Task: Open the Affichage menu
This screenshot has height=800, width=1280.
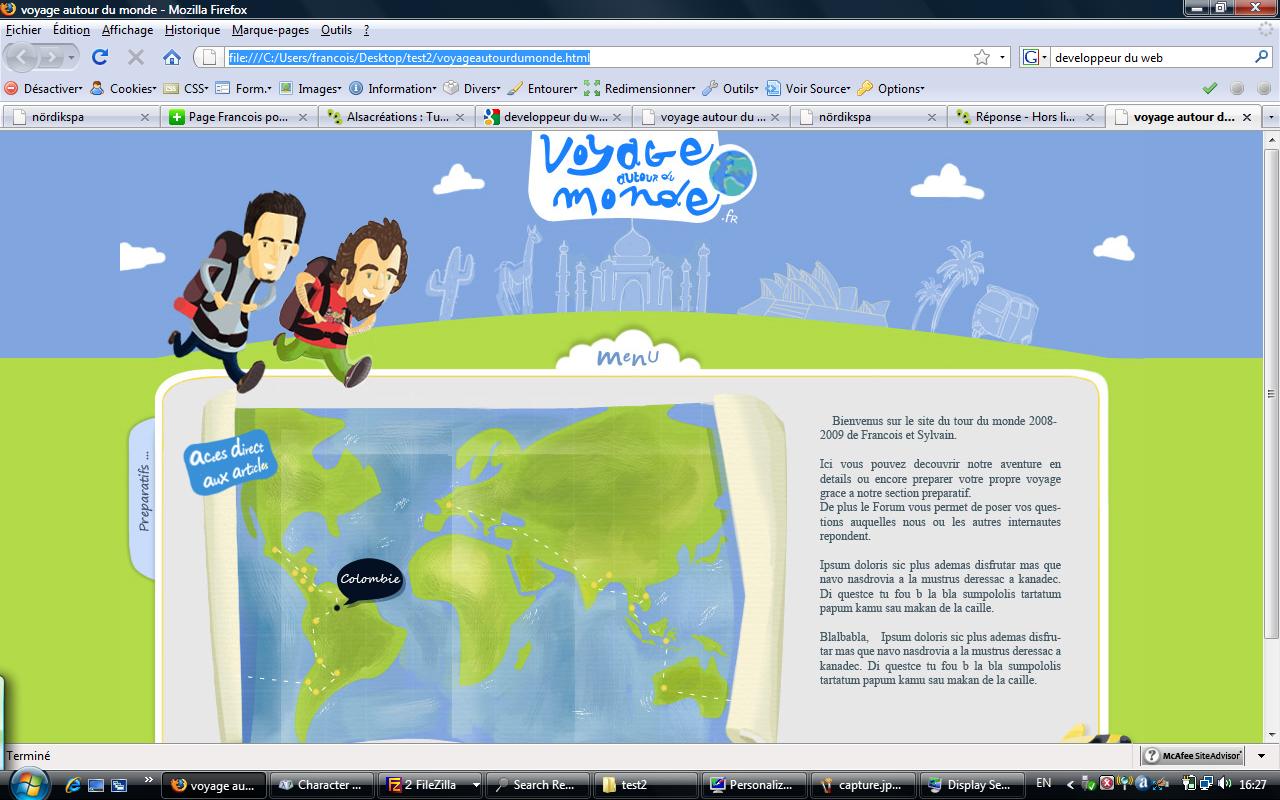Action: tap(127, 30)
